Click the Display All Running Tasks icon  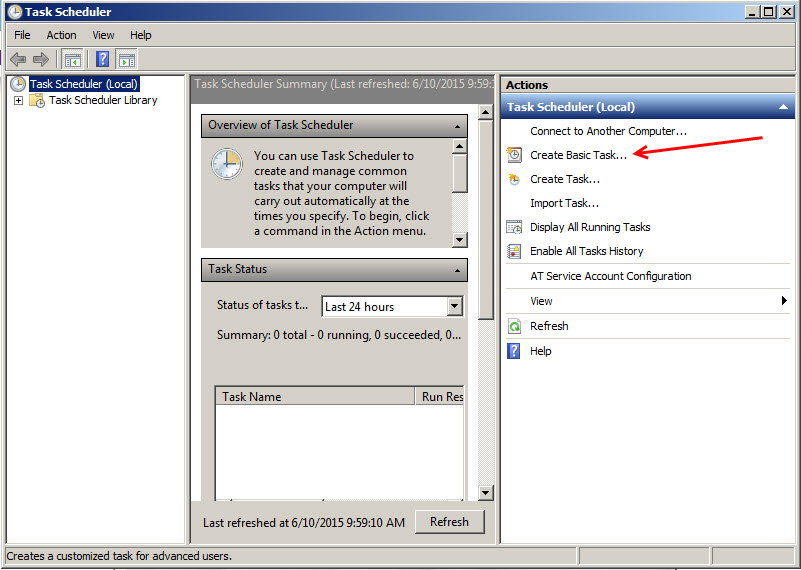tap(514, 227)
